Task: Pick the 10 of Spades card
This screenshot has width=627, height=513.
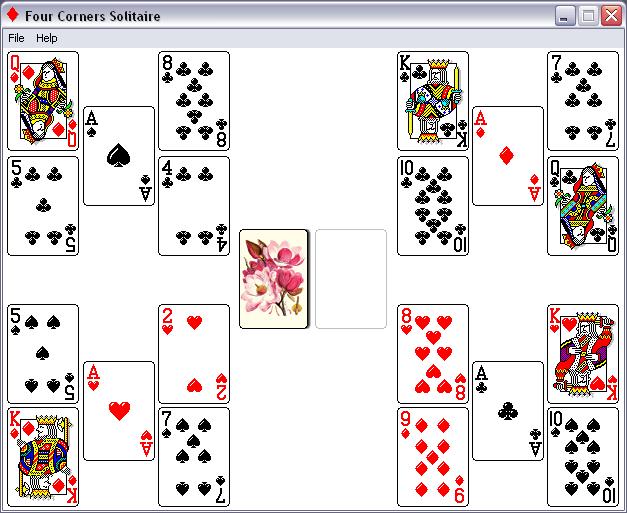Action: [x=583, y=457]
